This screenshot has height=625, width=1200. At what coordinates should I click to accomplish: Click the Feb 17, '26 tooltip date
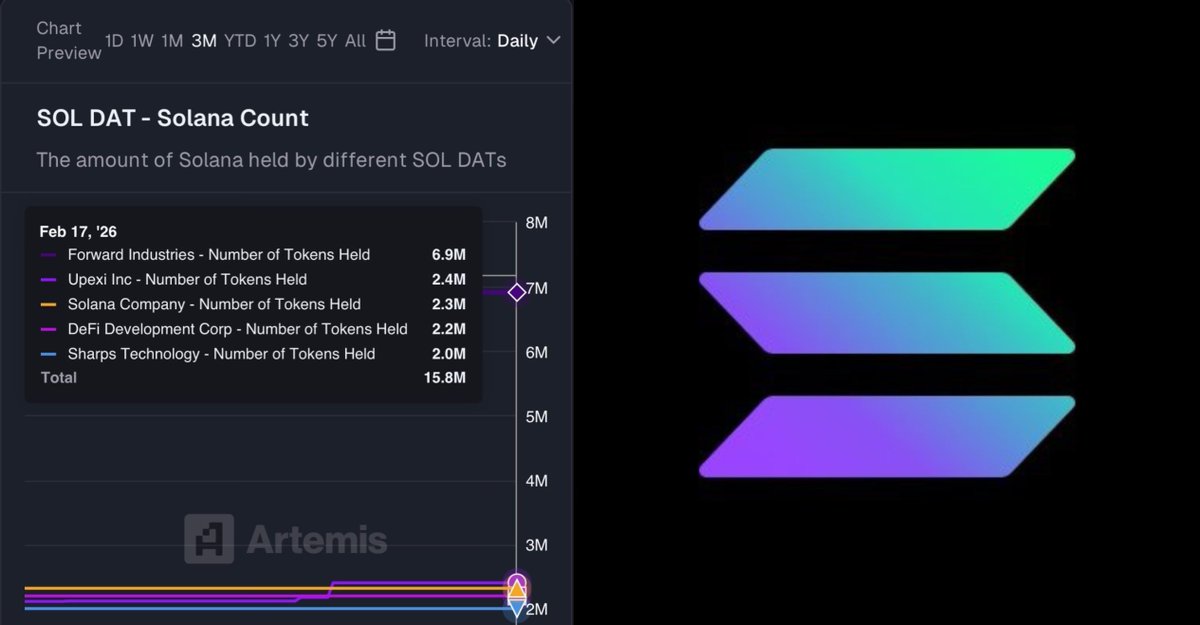[x=77, y=231]
